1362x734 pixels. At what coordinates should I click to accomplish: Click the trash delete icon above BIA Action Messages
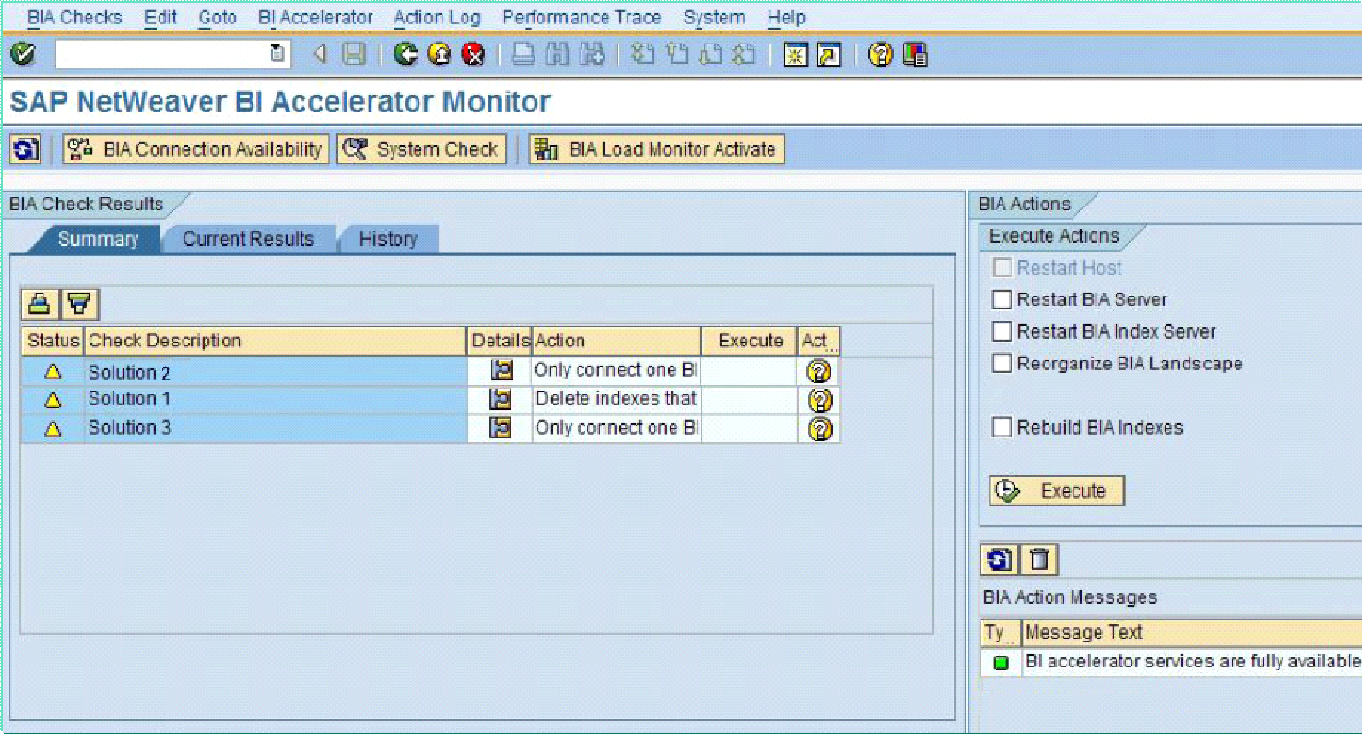pyautogui.click(x=1040, y=560)
